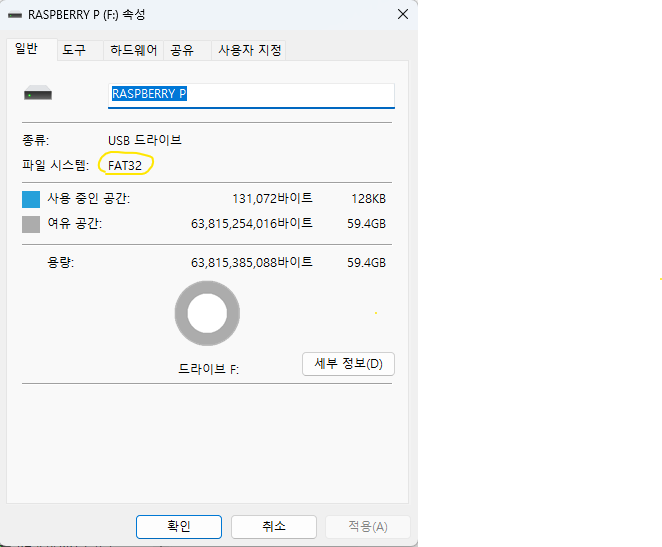This screenshot has width=662, height=547.
Task: Open the 사용자 지정 tab
Action: (x=250, y=50)
